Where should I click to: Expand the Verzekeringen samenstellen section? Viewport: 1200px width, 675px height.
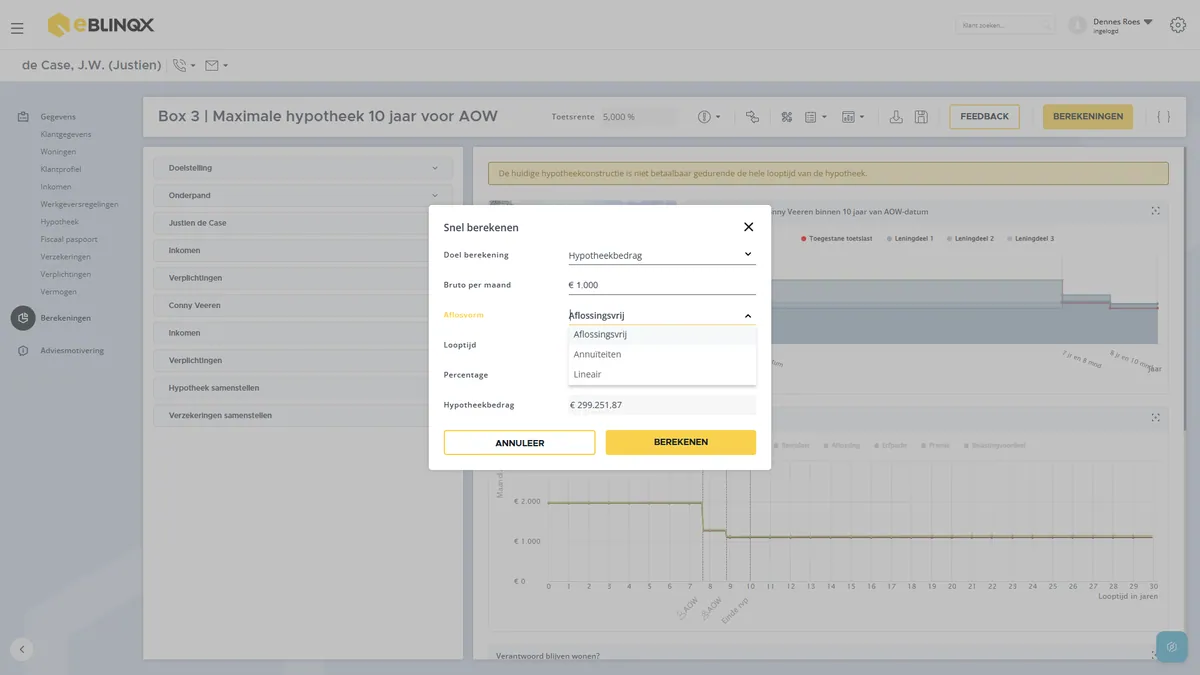coord(303,415)
